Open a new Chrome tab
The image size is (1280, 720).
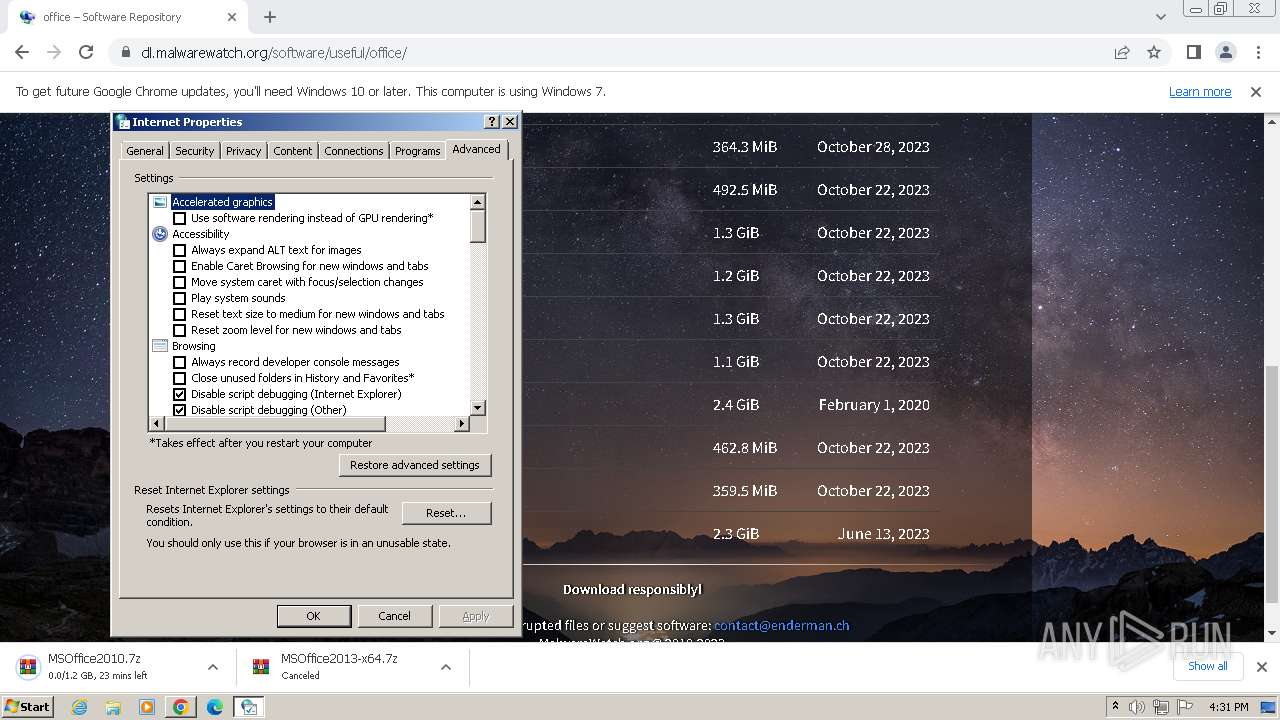tap(270, 17)
